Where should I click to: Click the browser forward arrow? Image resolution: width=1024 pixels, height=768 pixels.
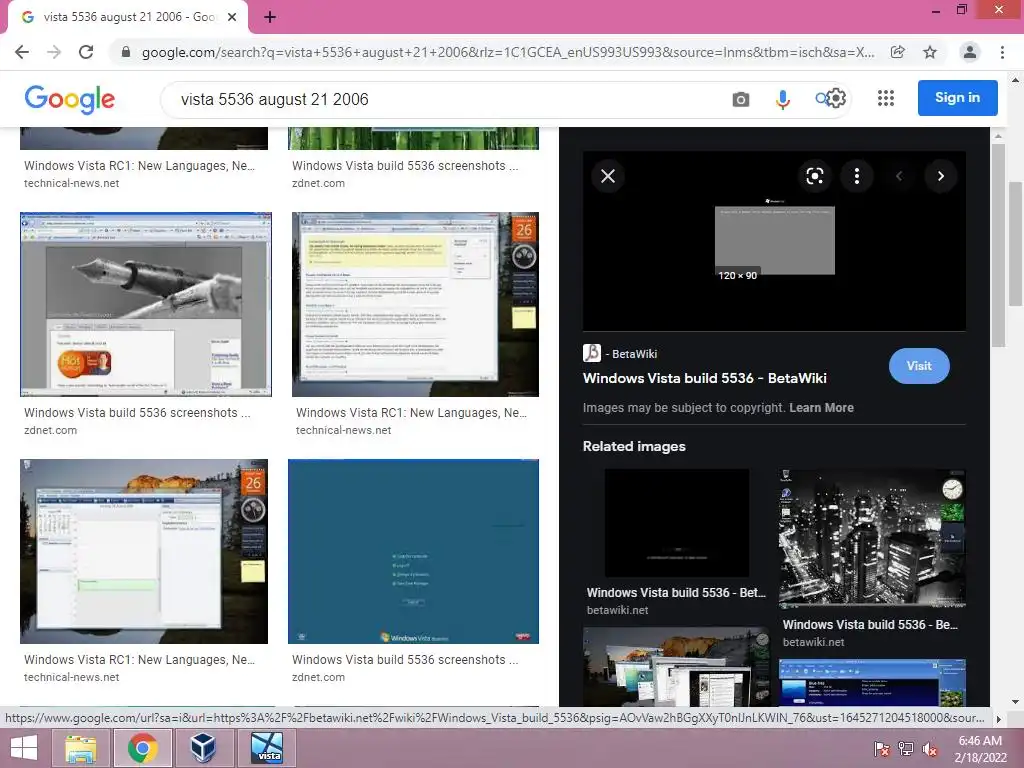[x=54, y=52]
